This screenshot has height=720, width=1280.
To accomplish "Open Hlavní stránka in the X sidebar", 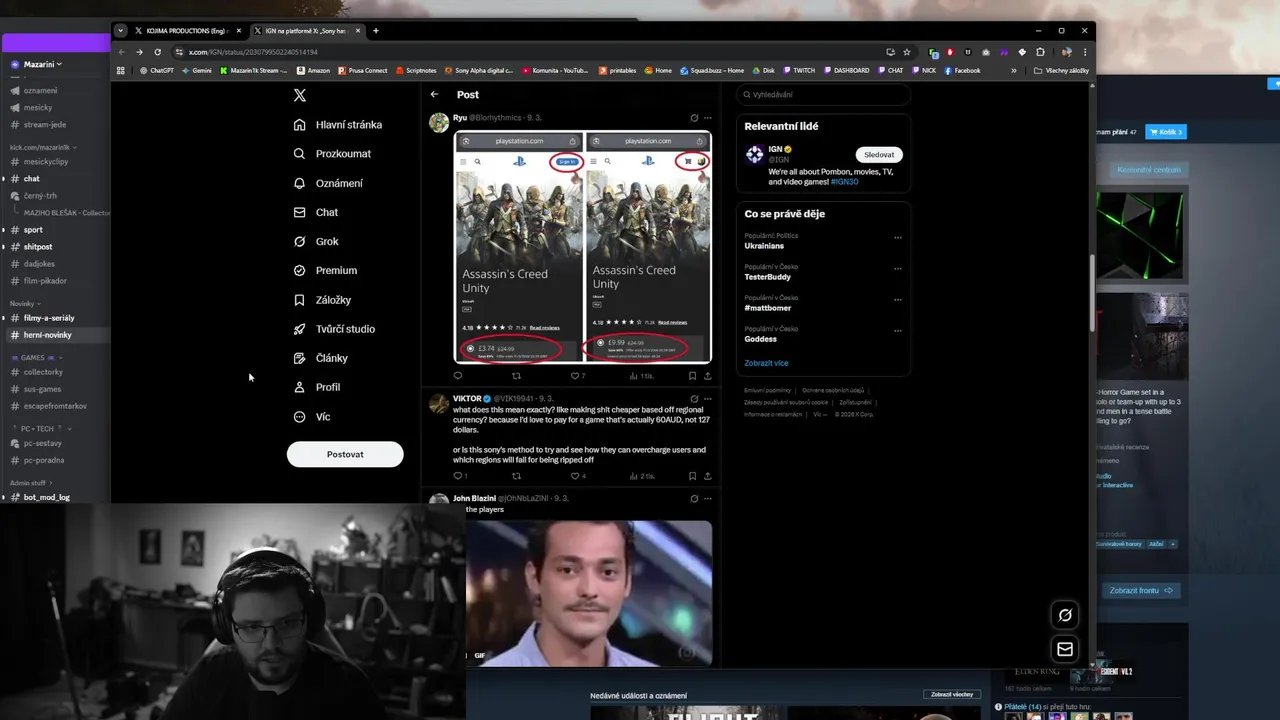I will (x=338, y=125).
